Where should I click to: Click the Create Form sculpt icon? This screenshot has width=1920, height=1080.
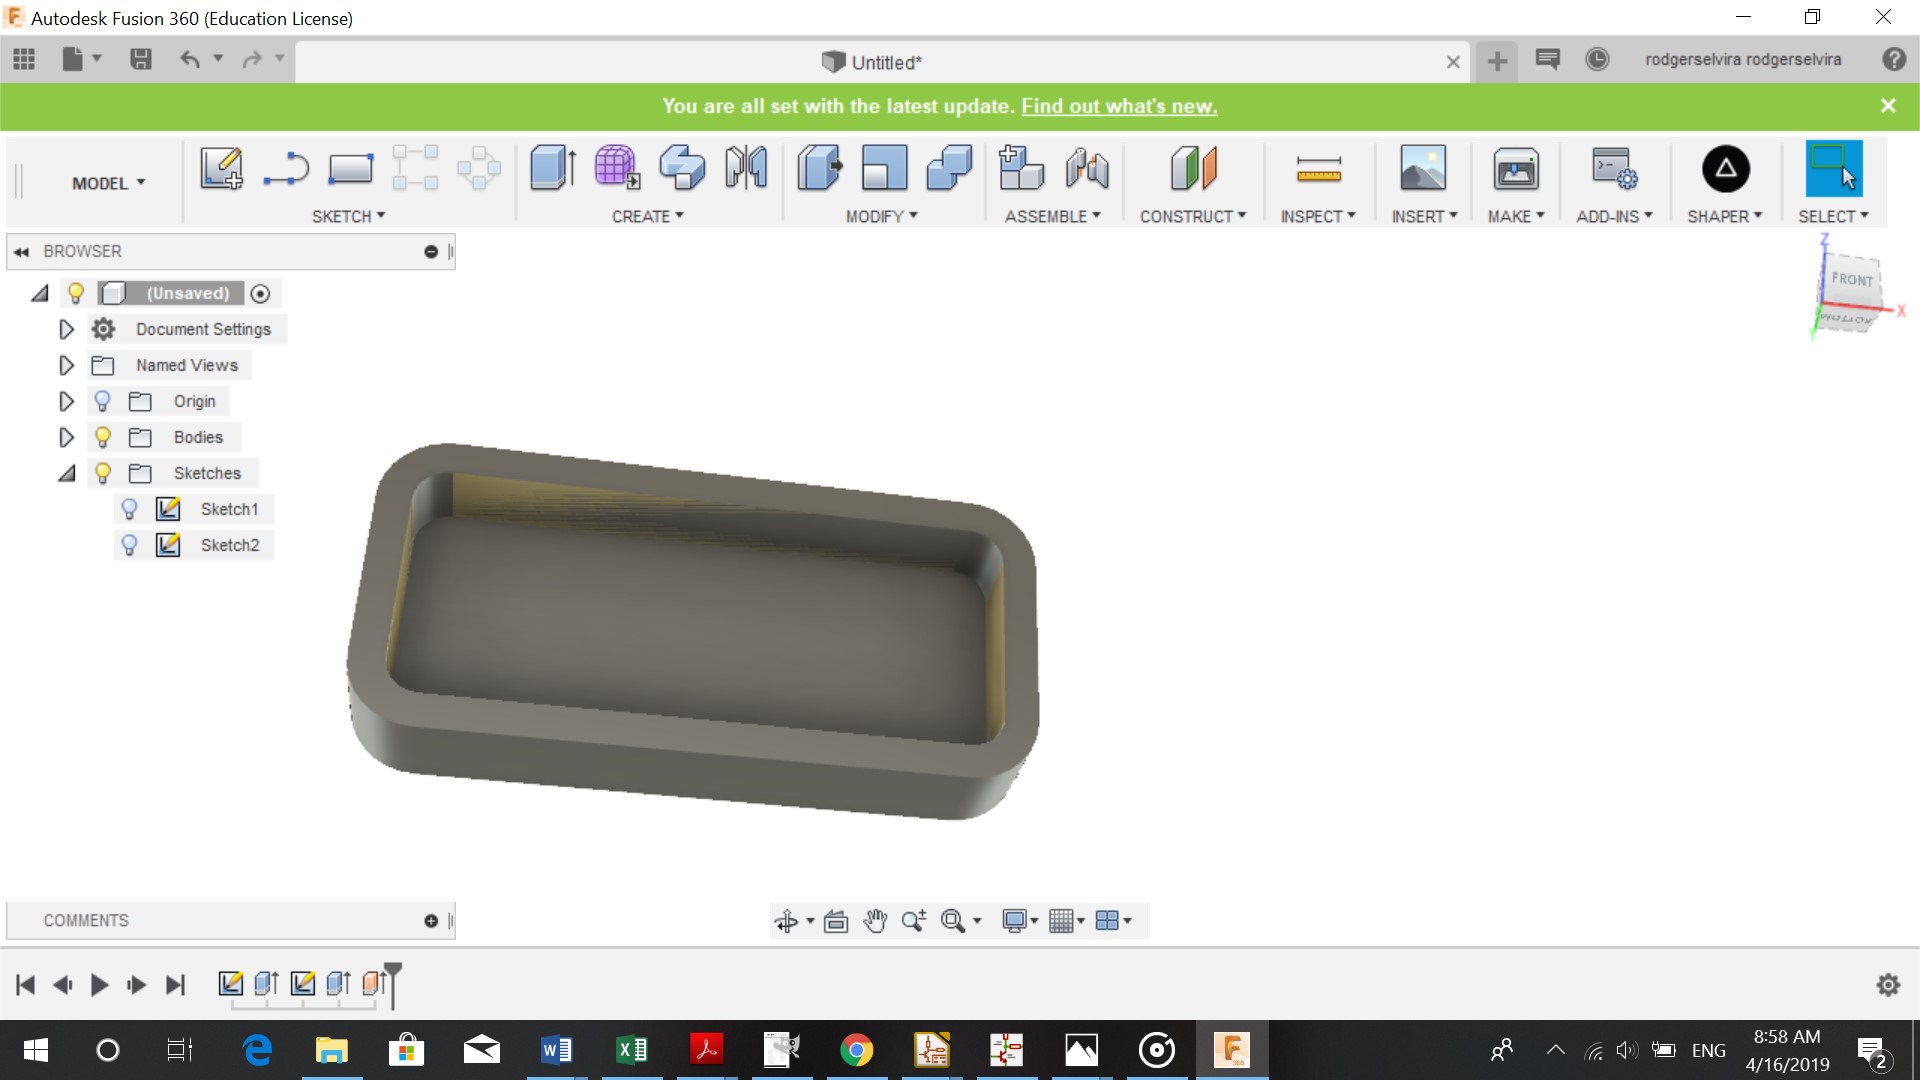click(617, 168)
